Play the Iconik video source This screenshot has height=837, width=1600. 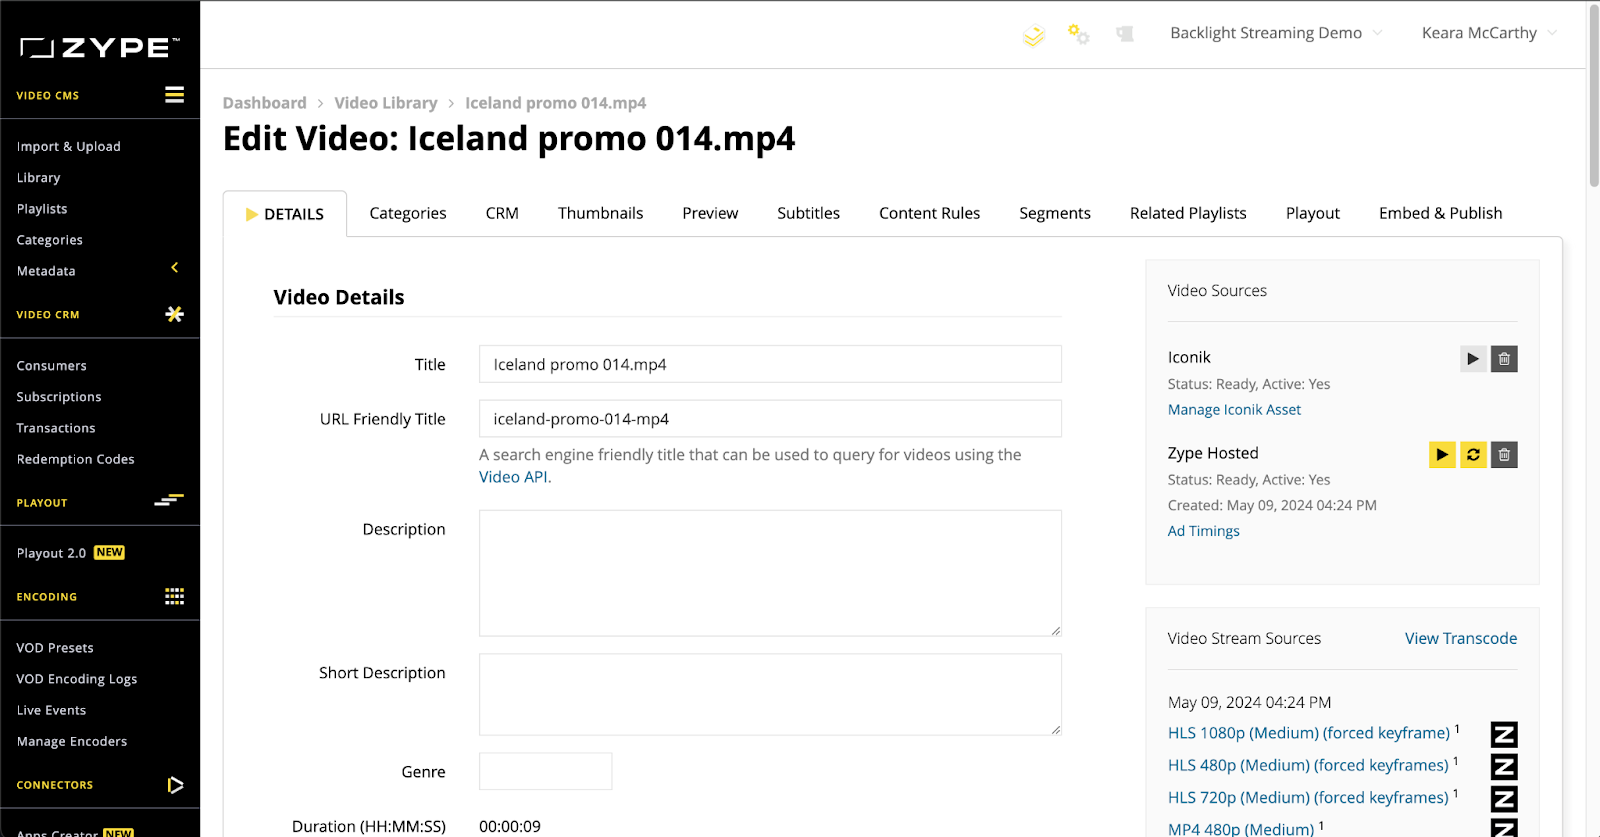1473,359
